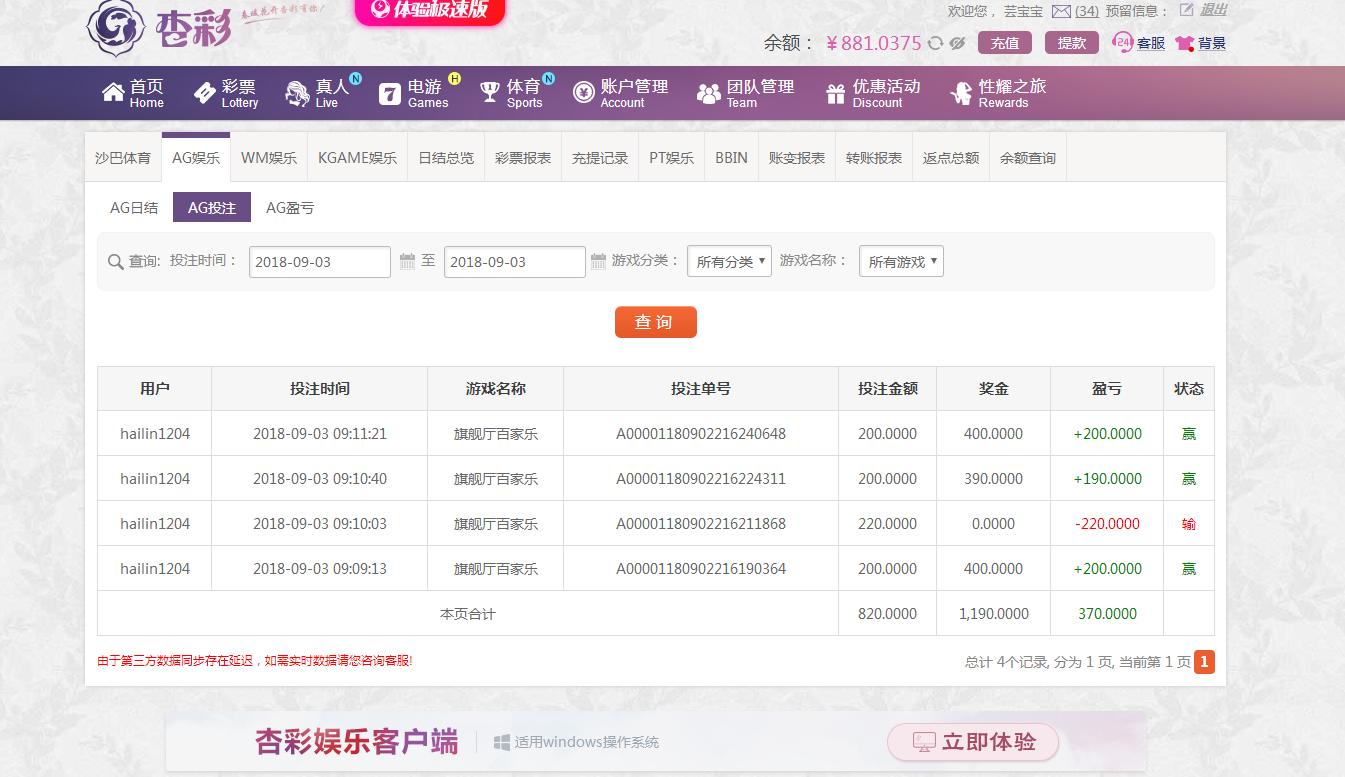1345x777 pixels.
Task: Open the 所有分类 game category dropdown
Action: [x=729, y=261]
